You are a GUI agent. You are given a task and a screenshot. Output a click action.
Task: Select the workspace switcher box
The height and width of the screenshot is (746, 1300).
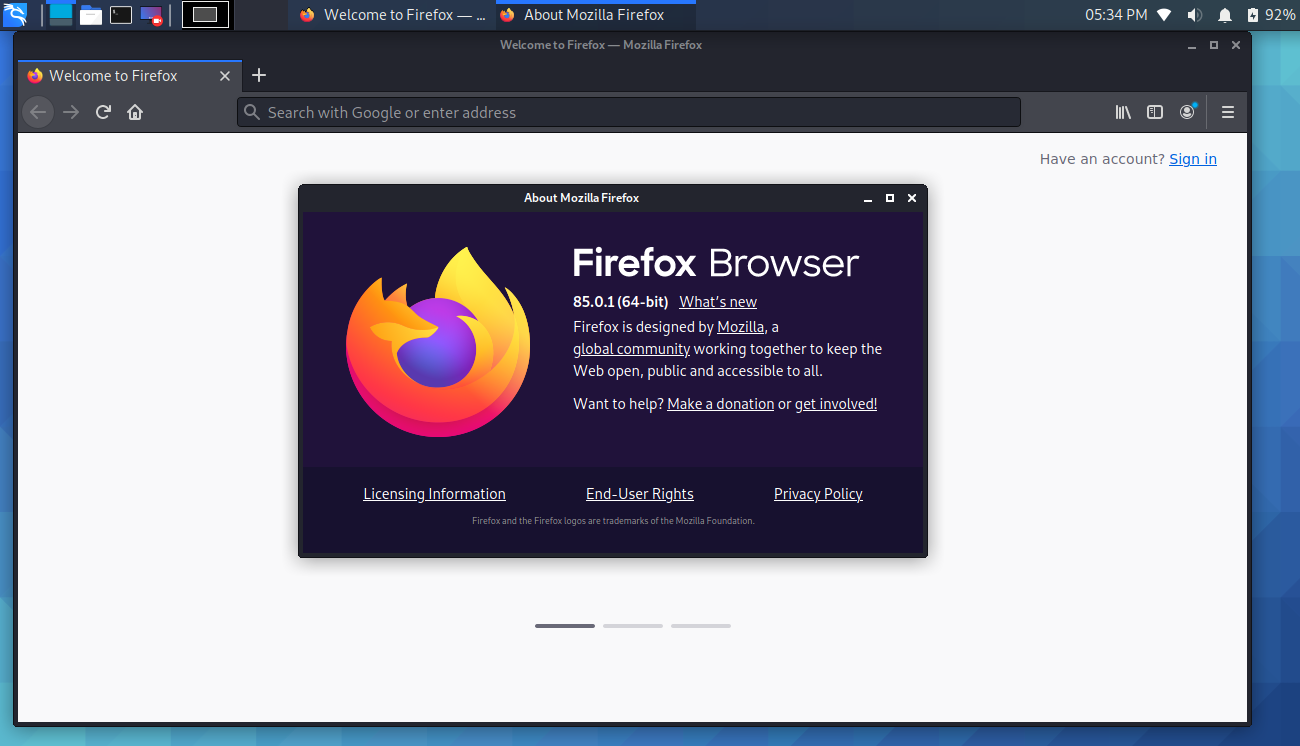point(205,14)
